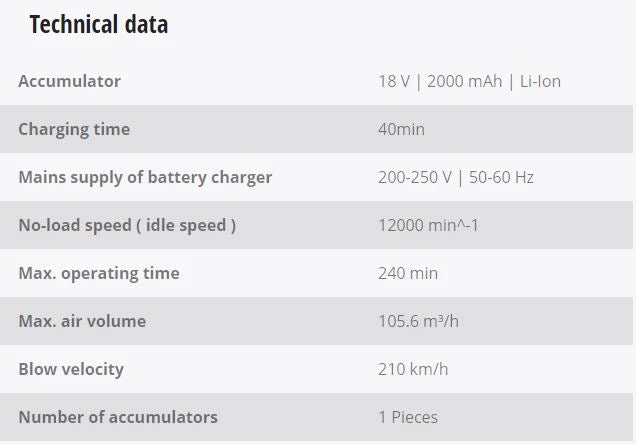The width and height of the screenshot is (636, 444).
Task: Click the 18 V voltage text
Action: (394, 81)
